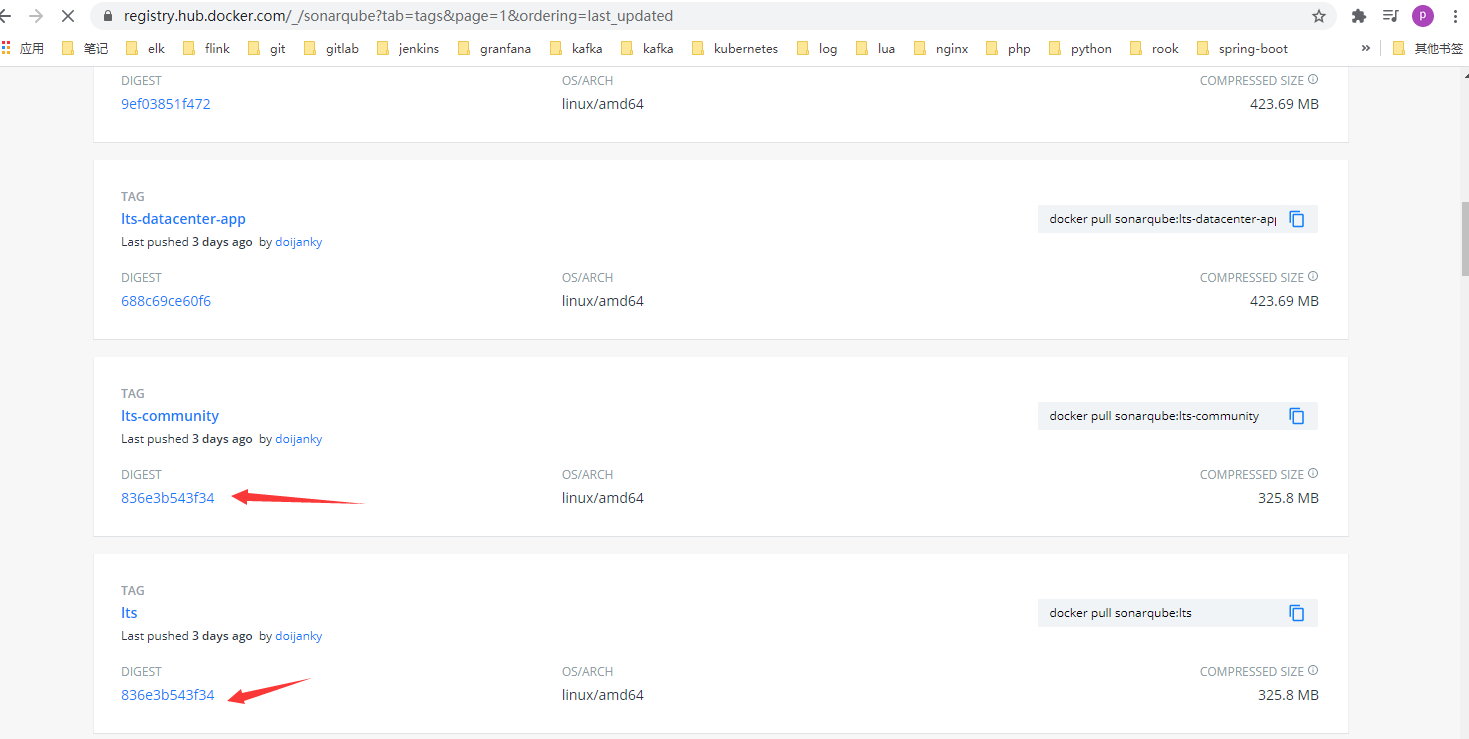This screenshot has height=739, width=1469.
Task: Select docker pull sonarqube:lts-datacenter-app text
Action: pyautogui.click(x=1162, y=219)
